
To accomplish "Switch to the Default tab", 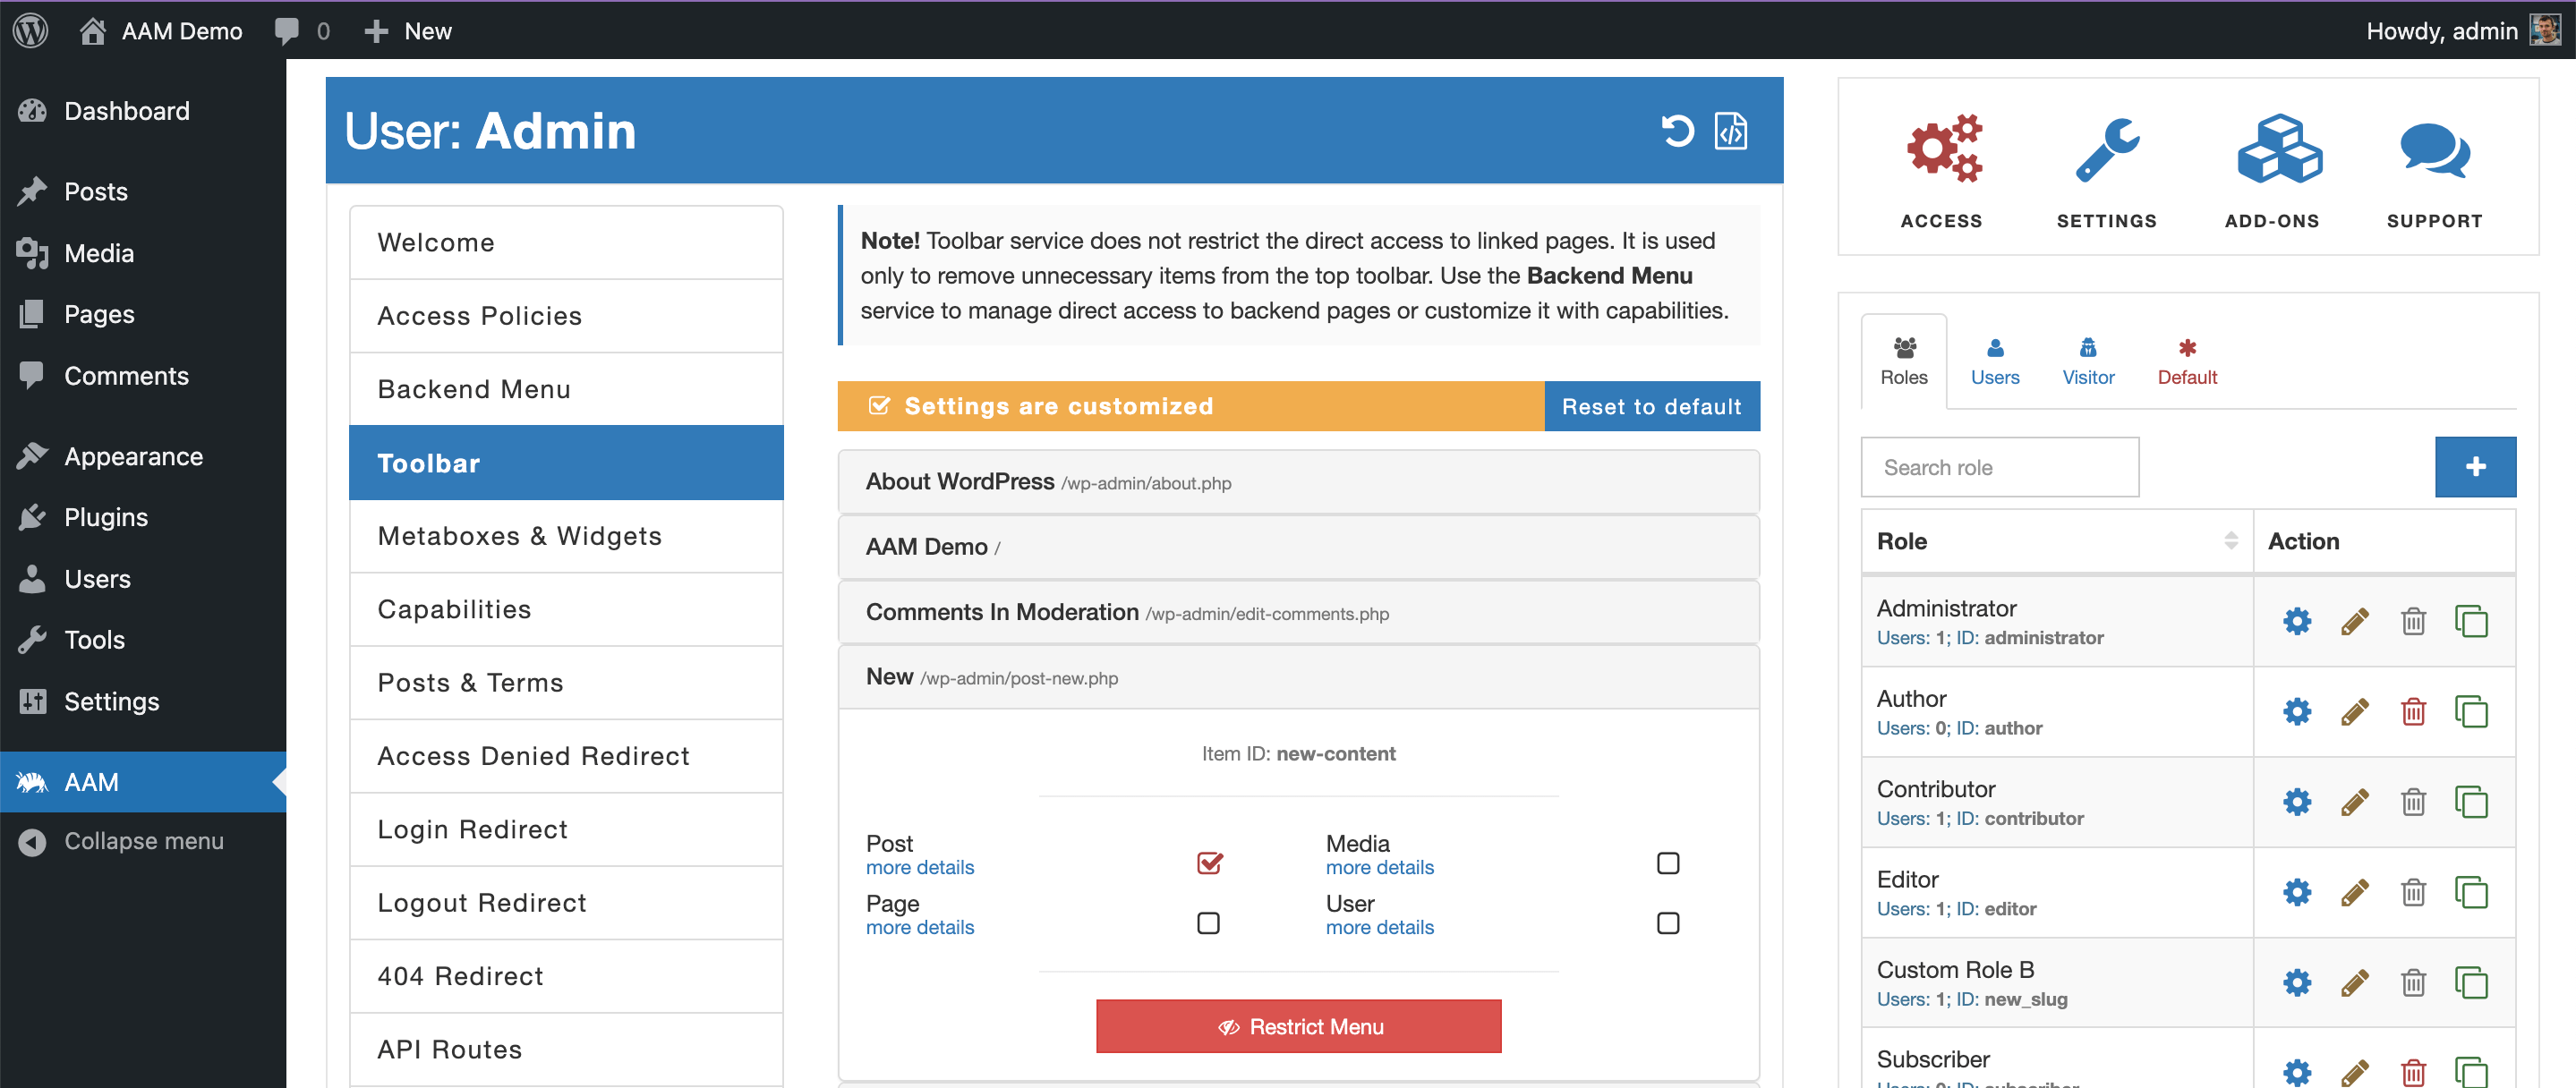I will point(2187,362).
